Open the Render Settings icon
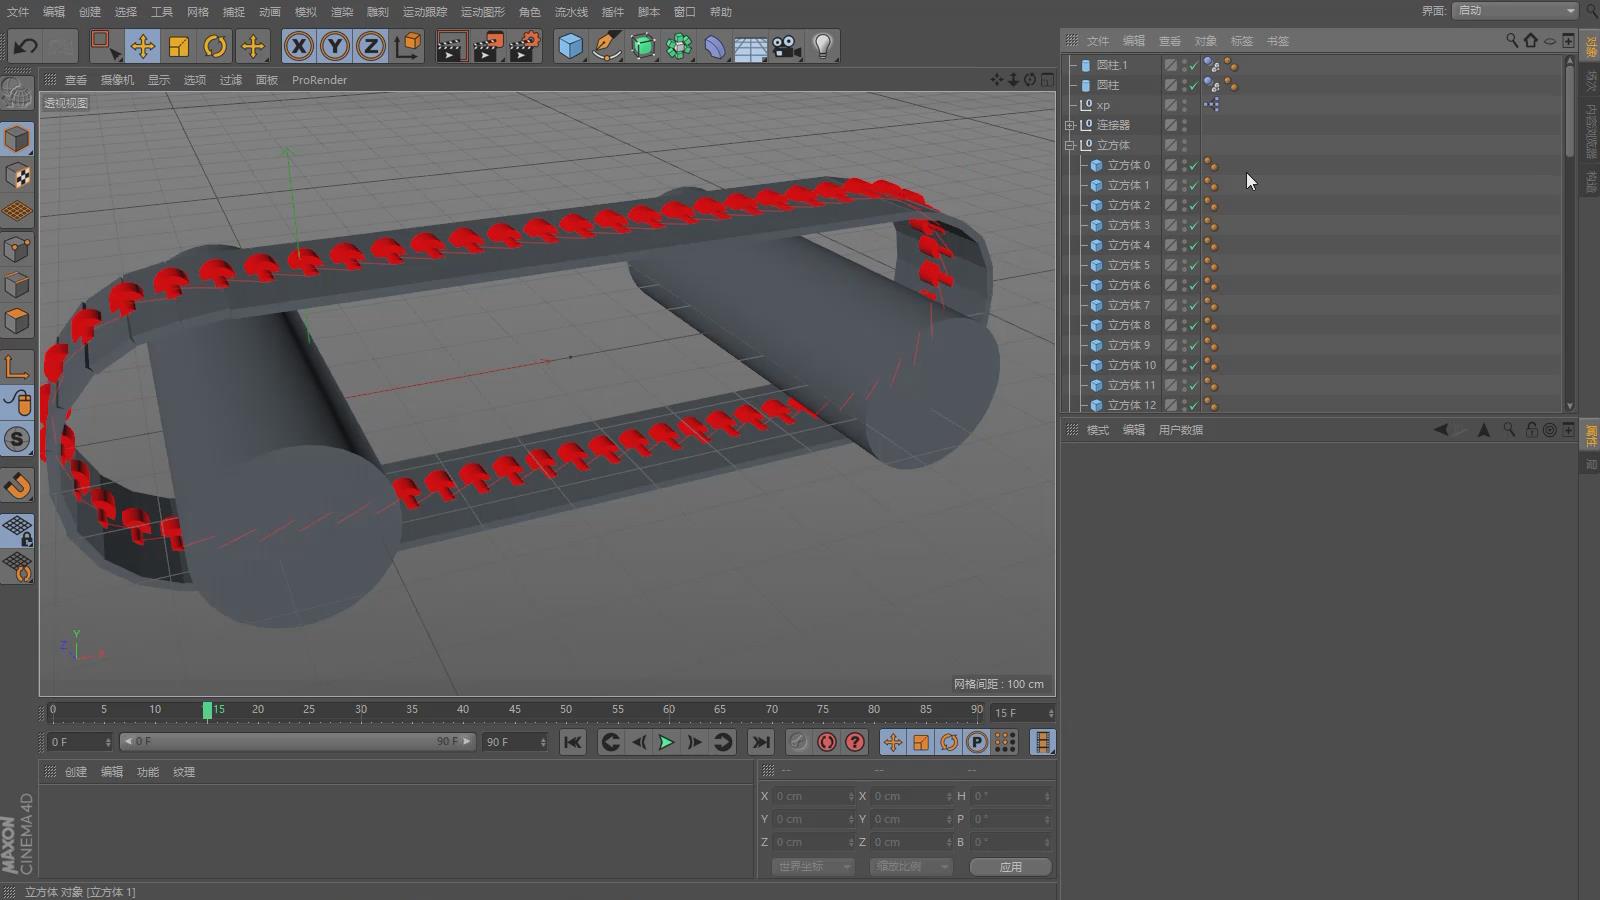The height and width of the screenshot is (900, 1600). click(x=524, y=46)
